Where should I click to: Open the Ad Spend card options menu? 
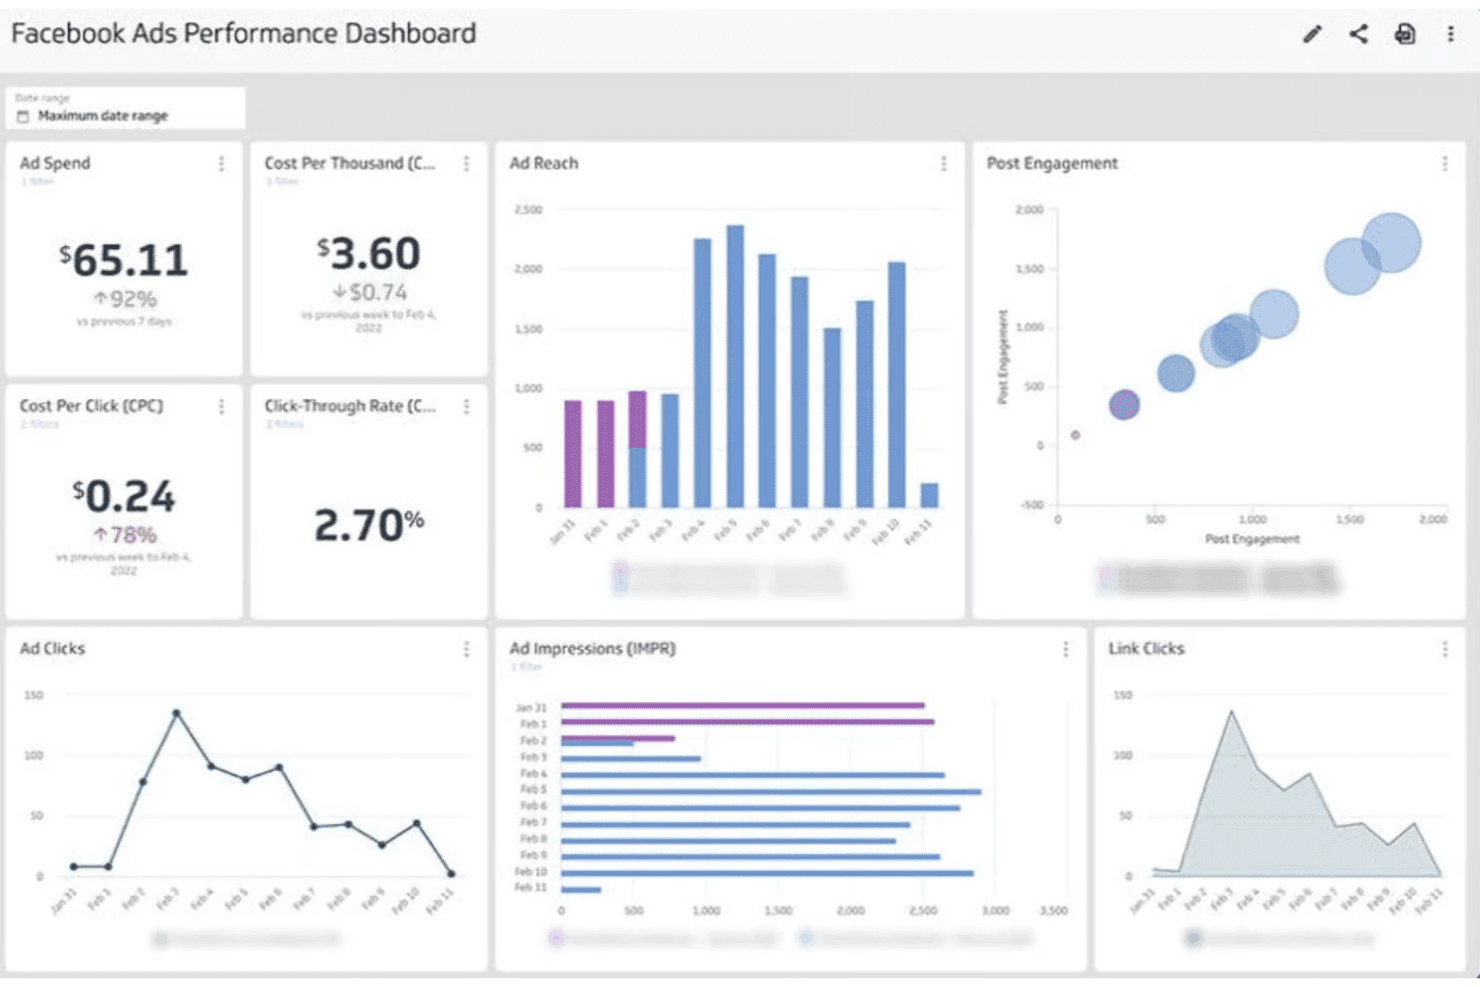pyautogui.click(x=221, y=163)
